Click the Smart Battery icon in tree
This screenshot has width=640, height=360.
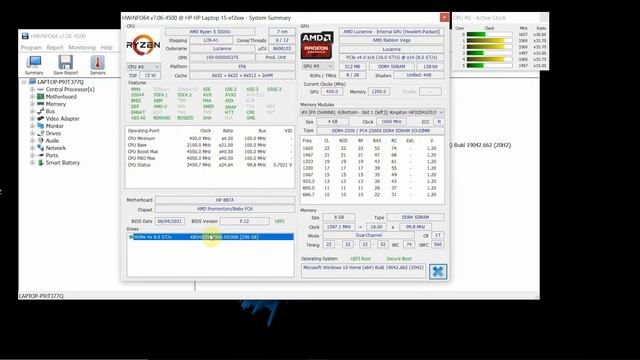(x=40, y=163)
